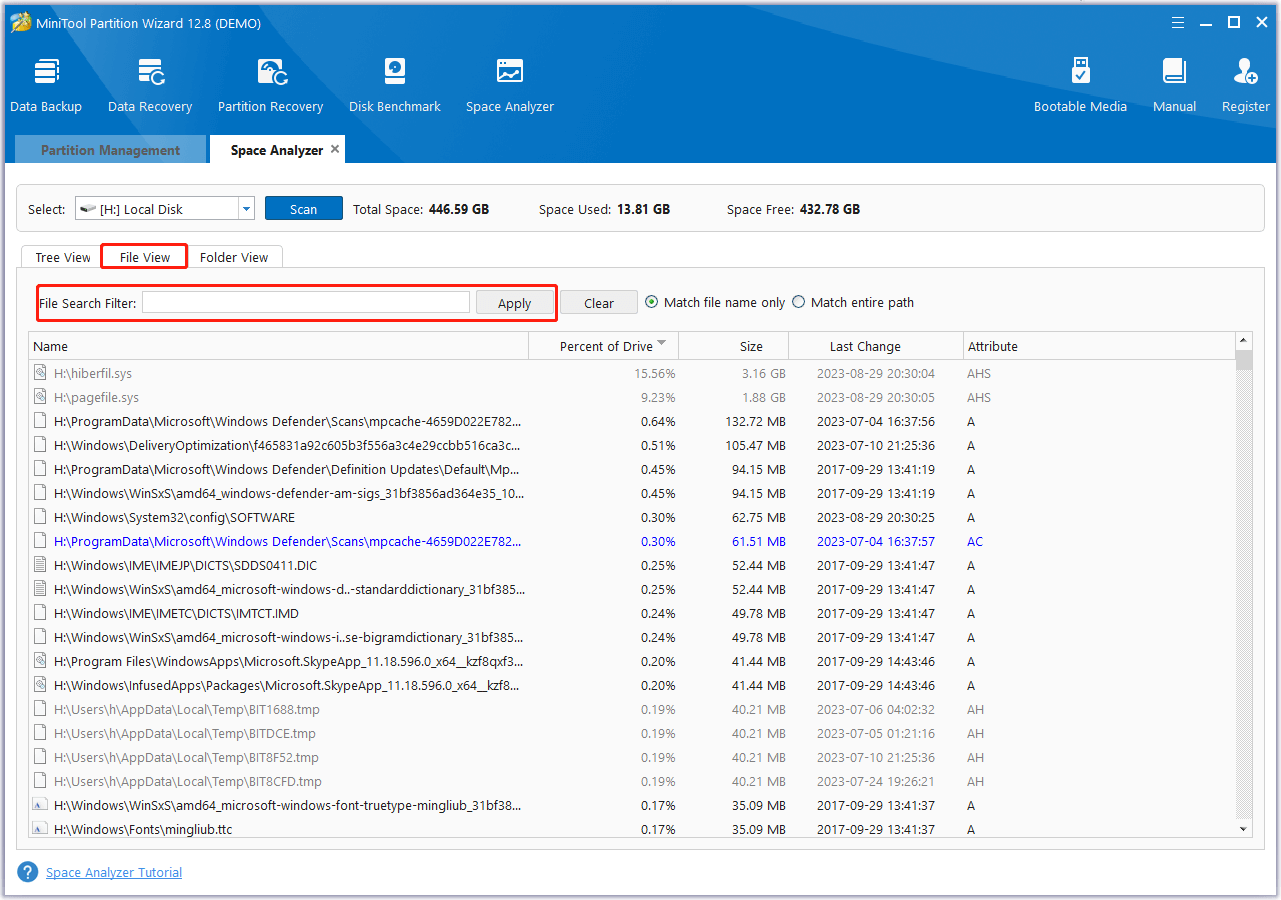Select the Definition Updates file row
The width and height of the screenshot is (1281, 900).
(632, 469)
